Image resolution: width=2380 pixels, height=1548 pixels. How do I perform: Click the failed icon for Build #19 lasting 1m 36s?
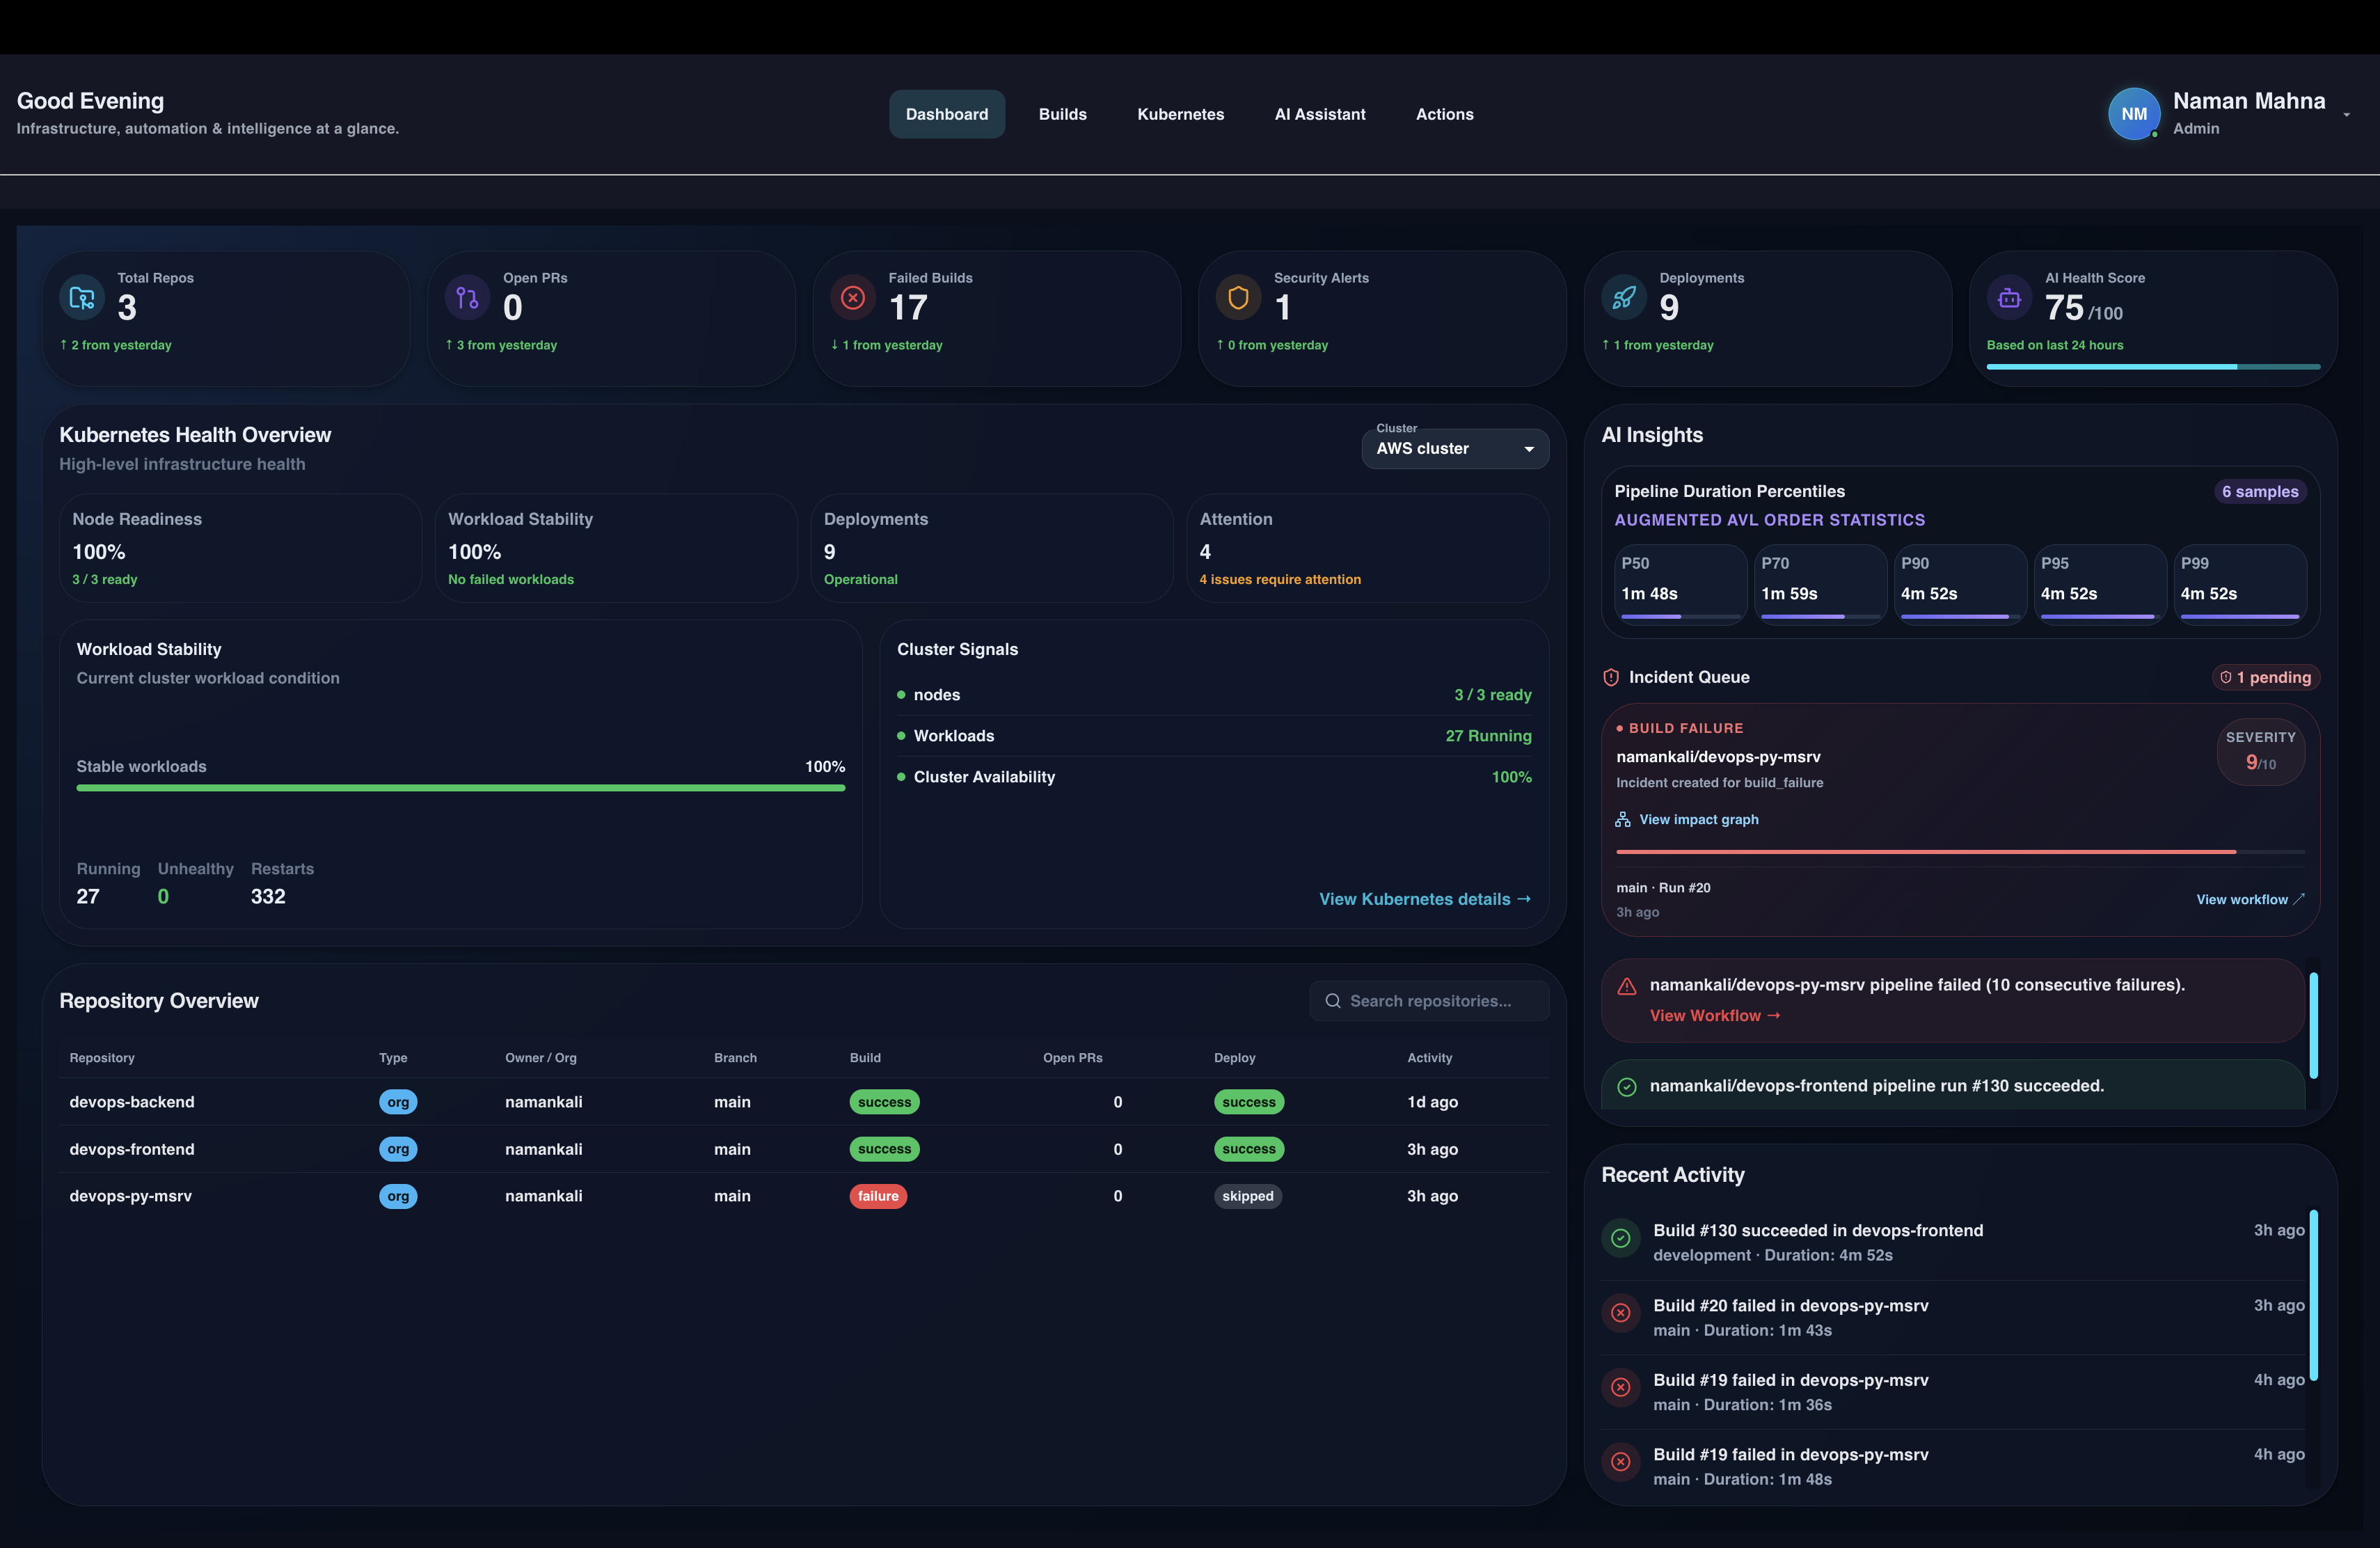point(1621,1387)
